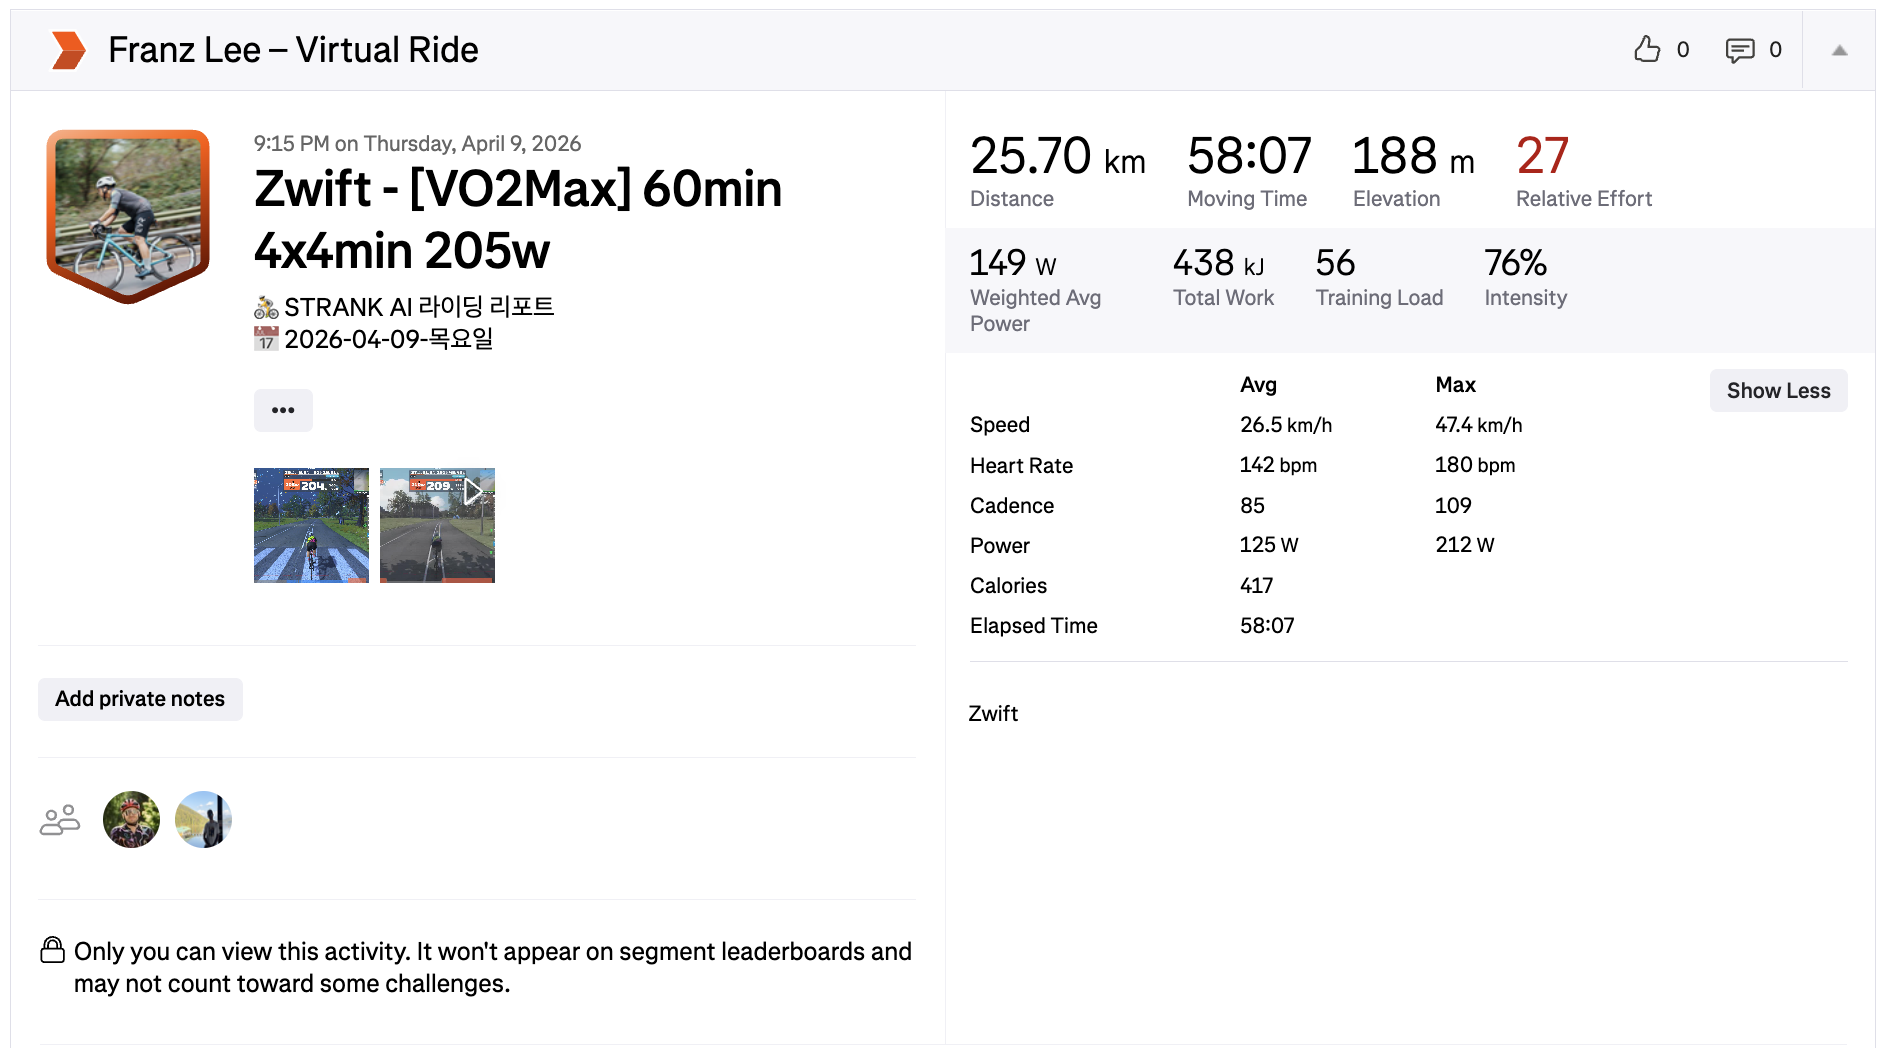Image resolution: width=1880 pixels, height=1048 pixels.
Task: Play the second Zwift video thumbnail
Action: [x=437, y=525]
